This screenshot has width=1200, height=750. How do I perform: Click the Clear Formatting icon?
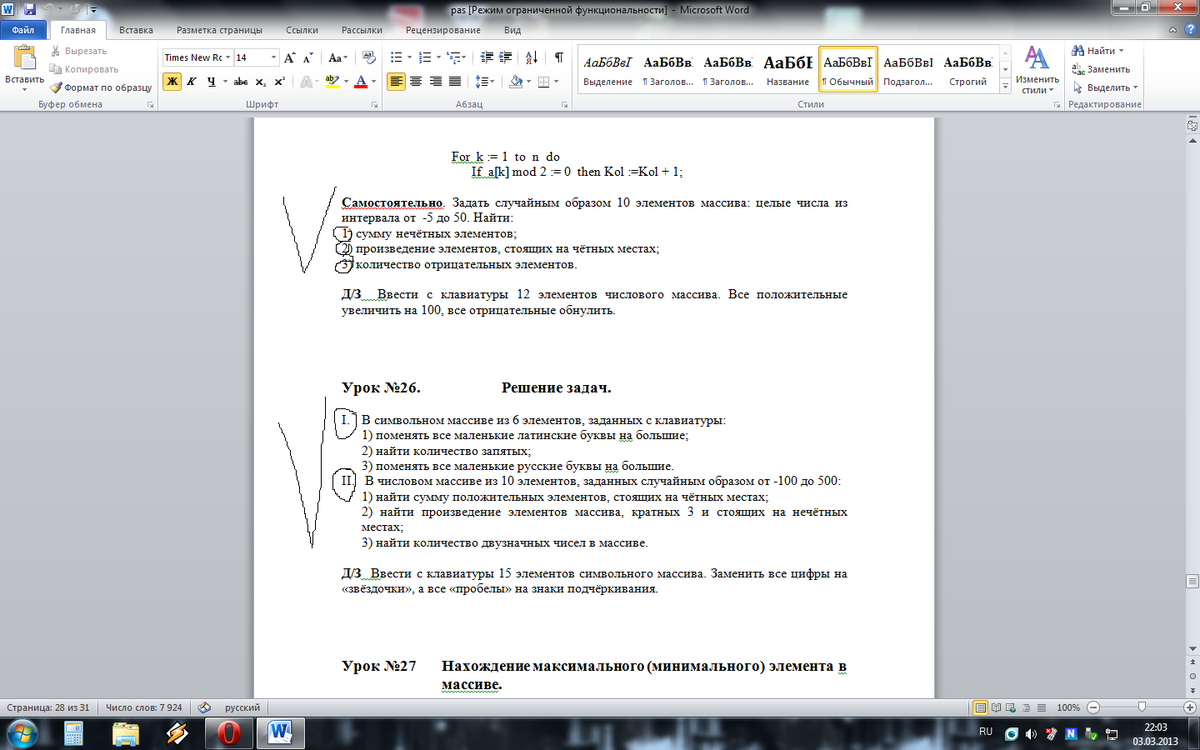pos(368,58)
